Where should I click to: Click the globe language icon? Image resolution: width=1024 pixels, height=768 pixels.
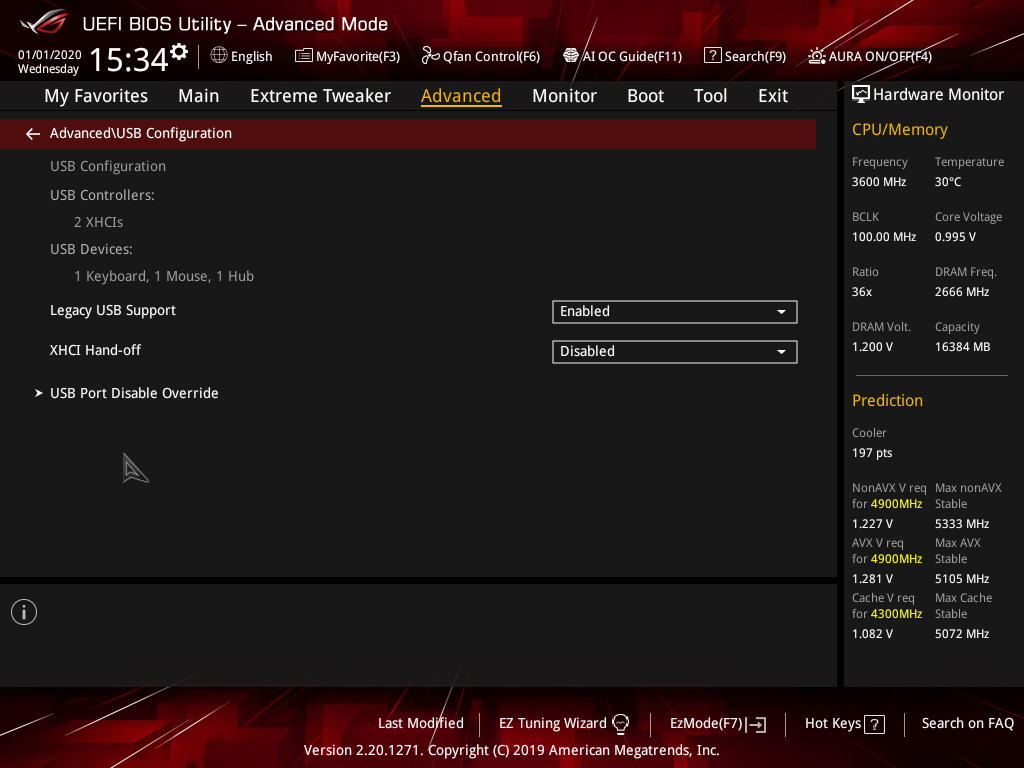[219, 56]
